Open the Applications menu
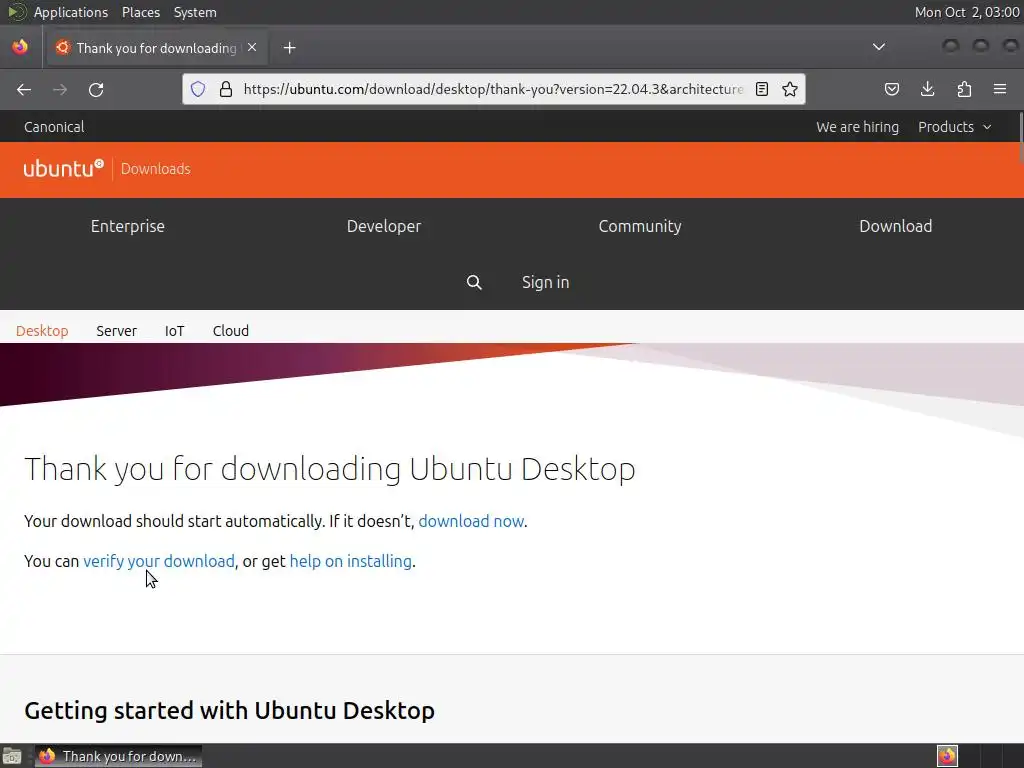Viewport: 1024px width, 768px height. [71, 12]
